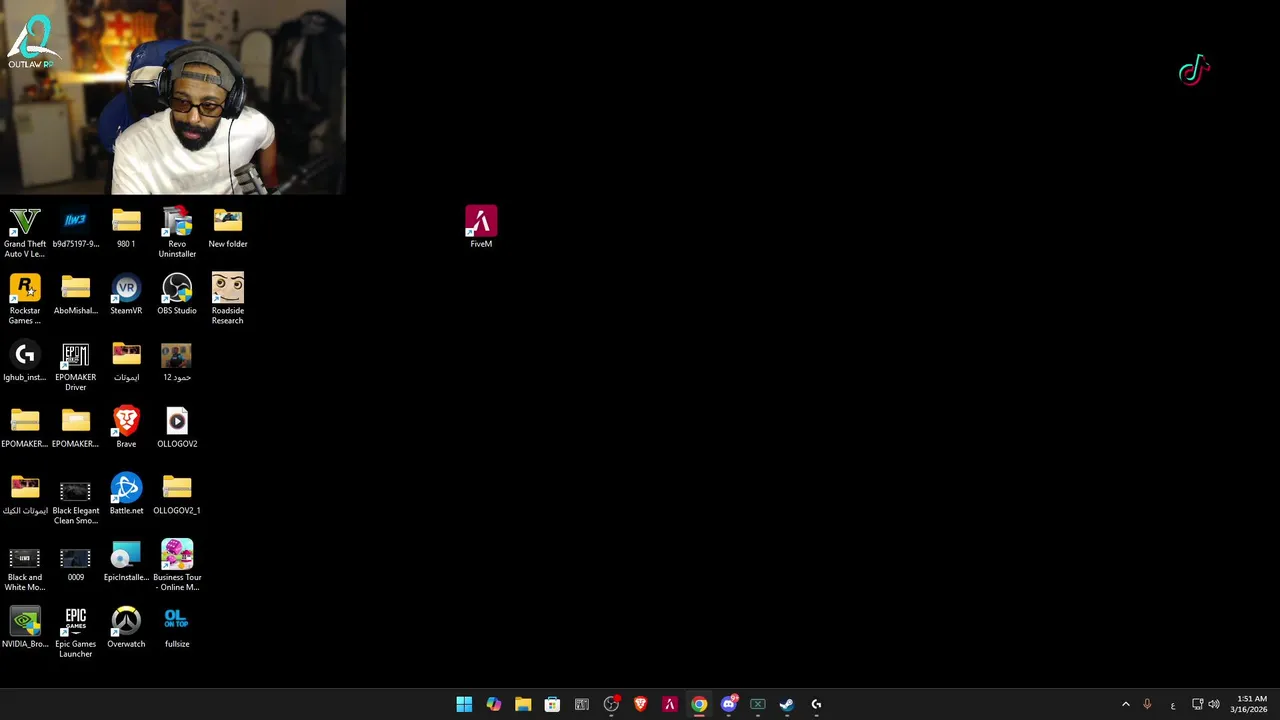Switch to Steam in the taskbar
Image resolution: width=1280 pixels, height=720 pixels.
pos(787,704)
